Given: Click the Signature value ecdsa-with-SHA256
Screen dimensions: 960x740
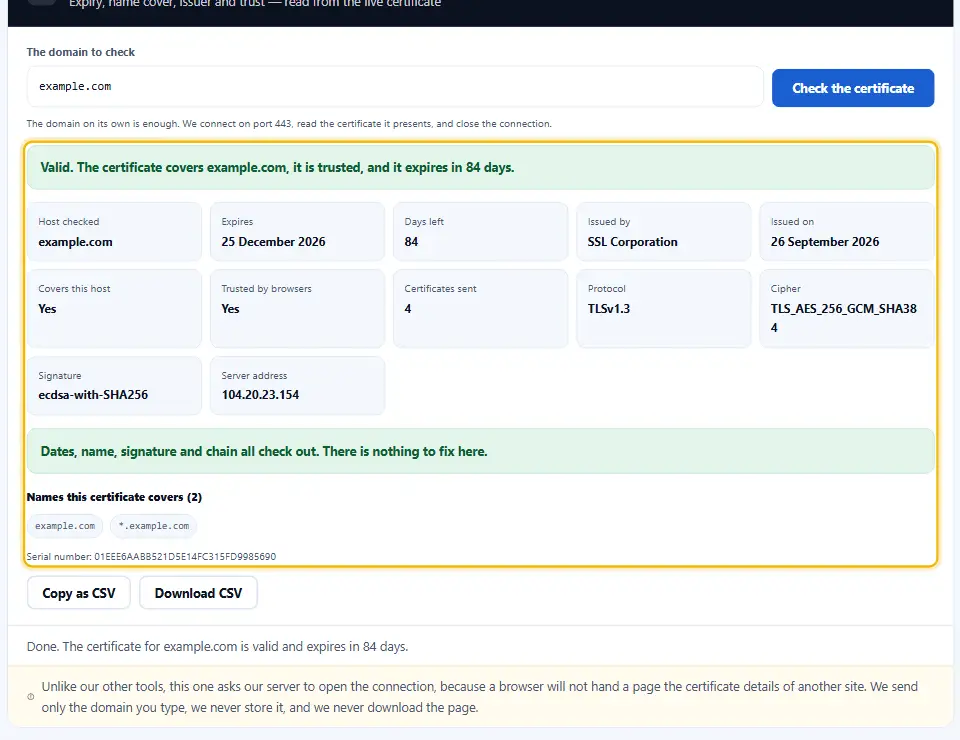Looking at the screenshot, I should 93,395.
